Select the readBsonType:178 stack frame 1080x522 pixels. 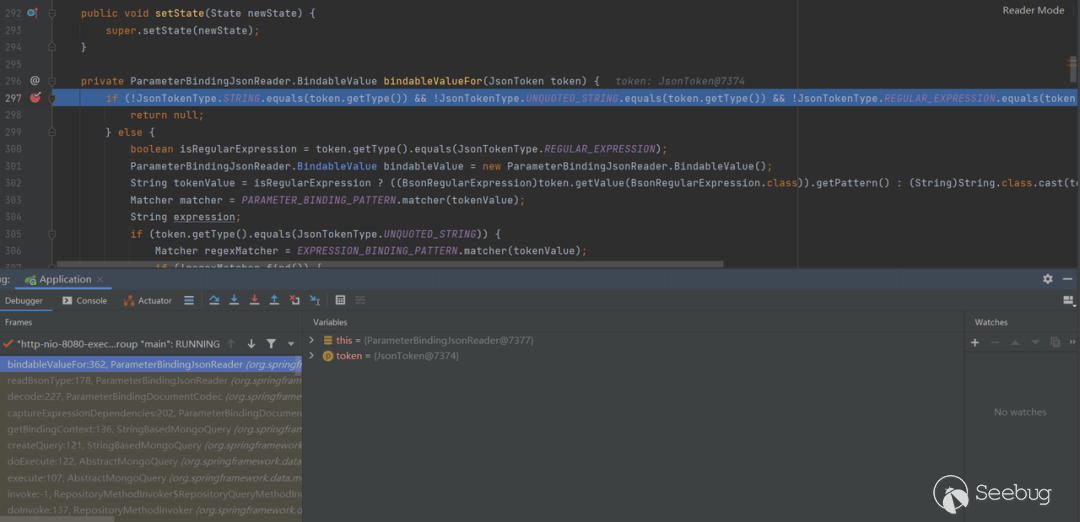(150, 380)
